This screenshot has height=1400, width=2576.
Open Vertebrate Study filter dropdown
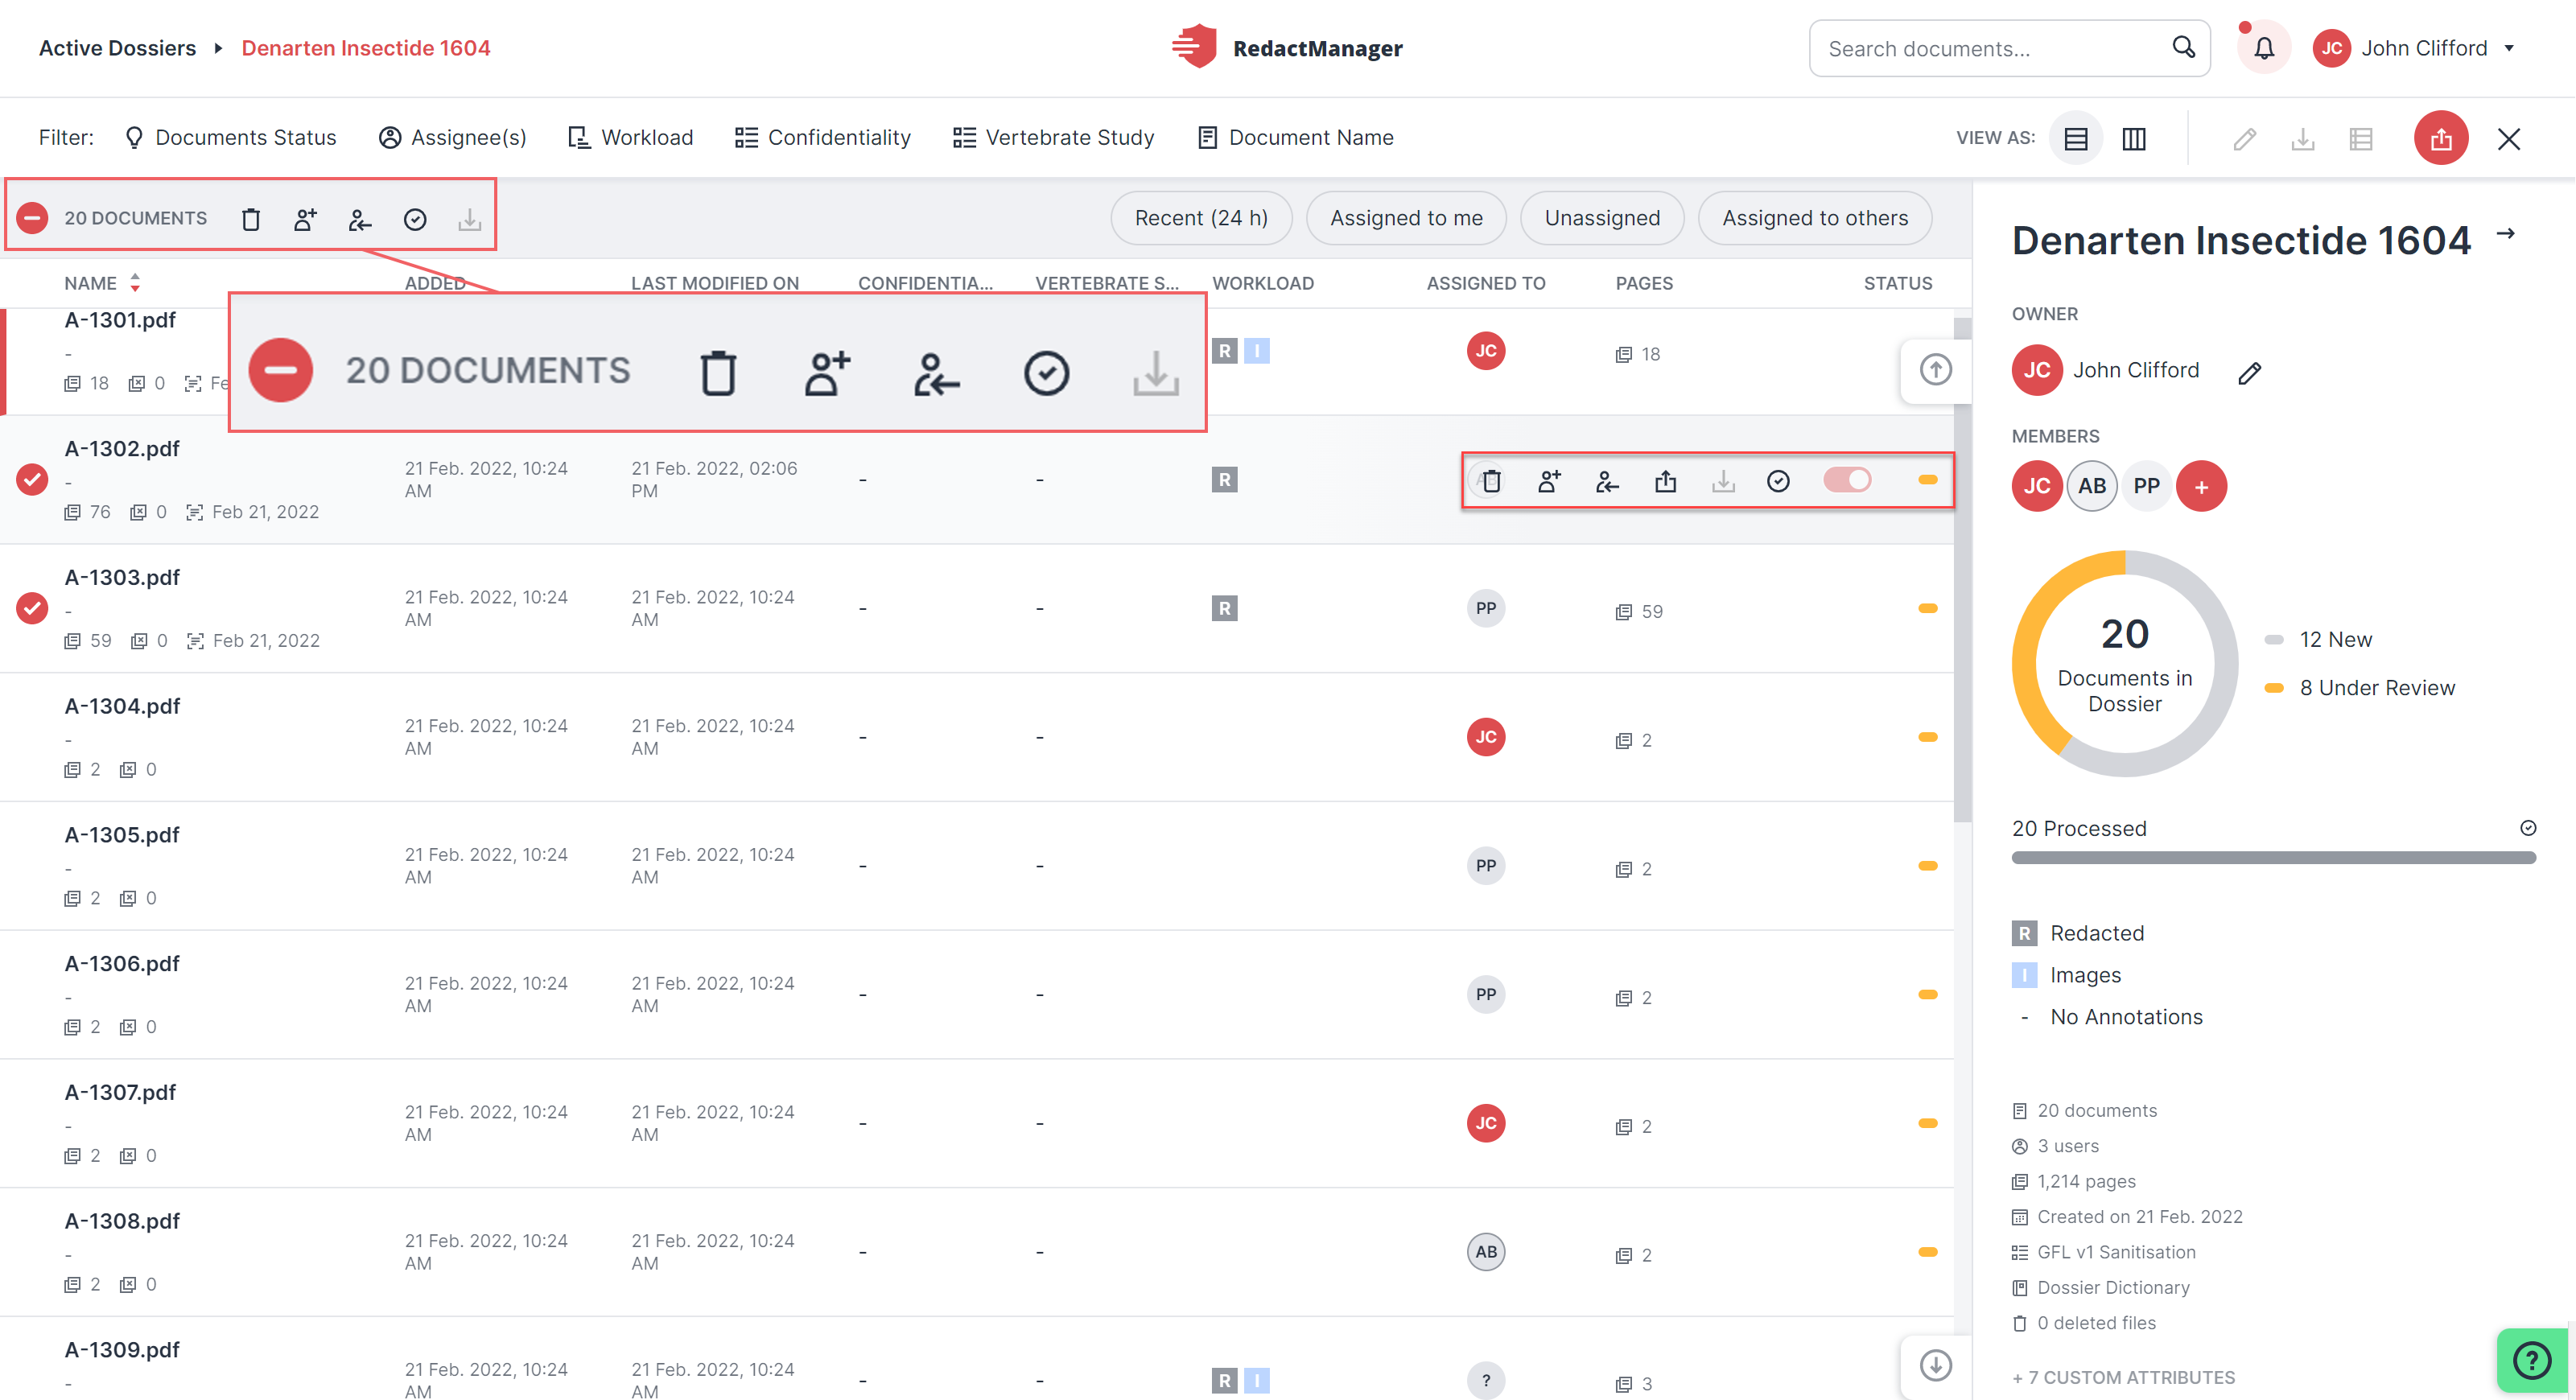pos(1053,138)
